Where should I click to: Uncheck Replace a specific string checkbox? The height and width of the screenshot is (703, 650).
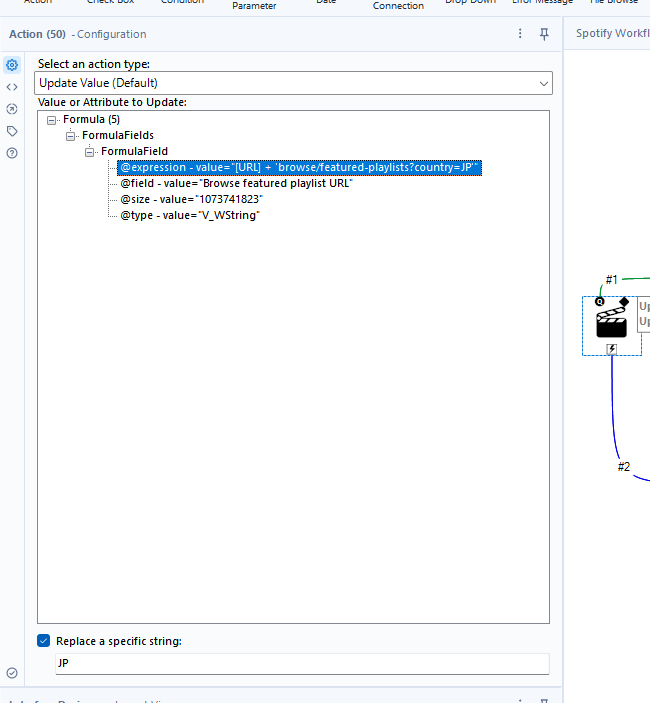pyautogui.click(x=44, y=641)
